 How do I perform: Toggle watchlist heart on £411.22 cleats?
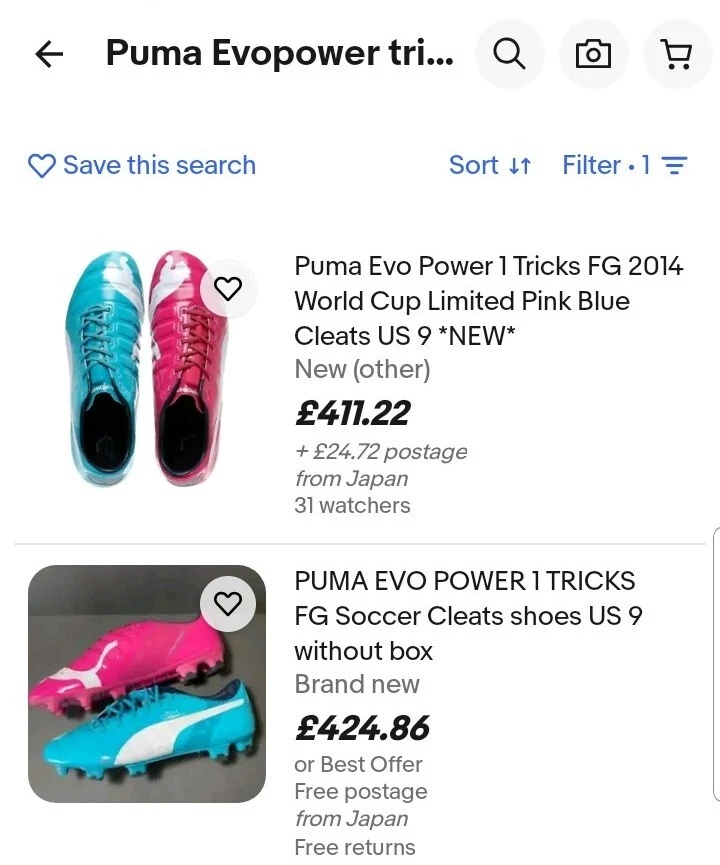coord(229,289)
